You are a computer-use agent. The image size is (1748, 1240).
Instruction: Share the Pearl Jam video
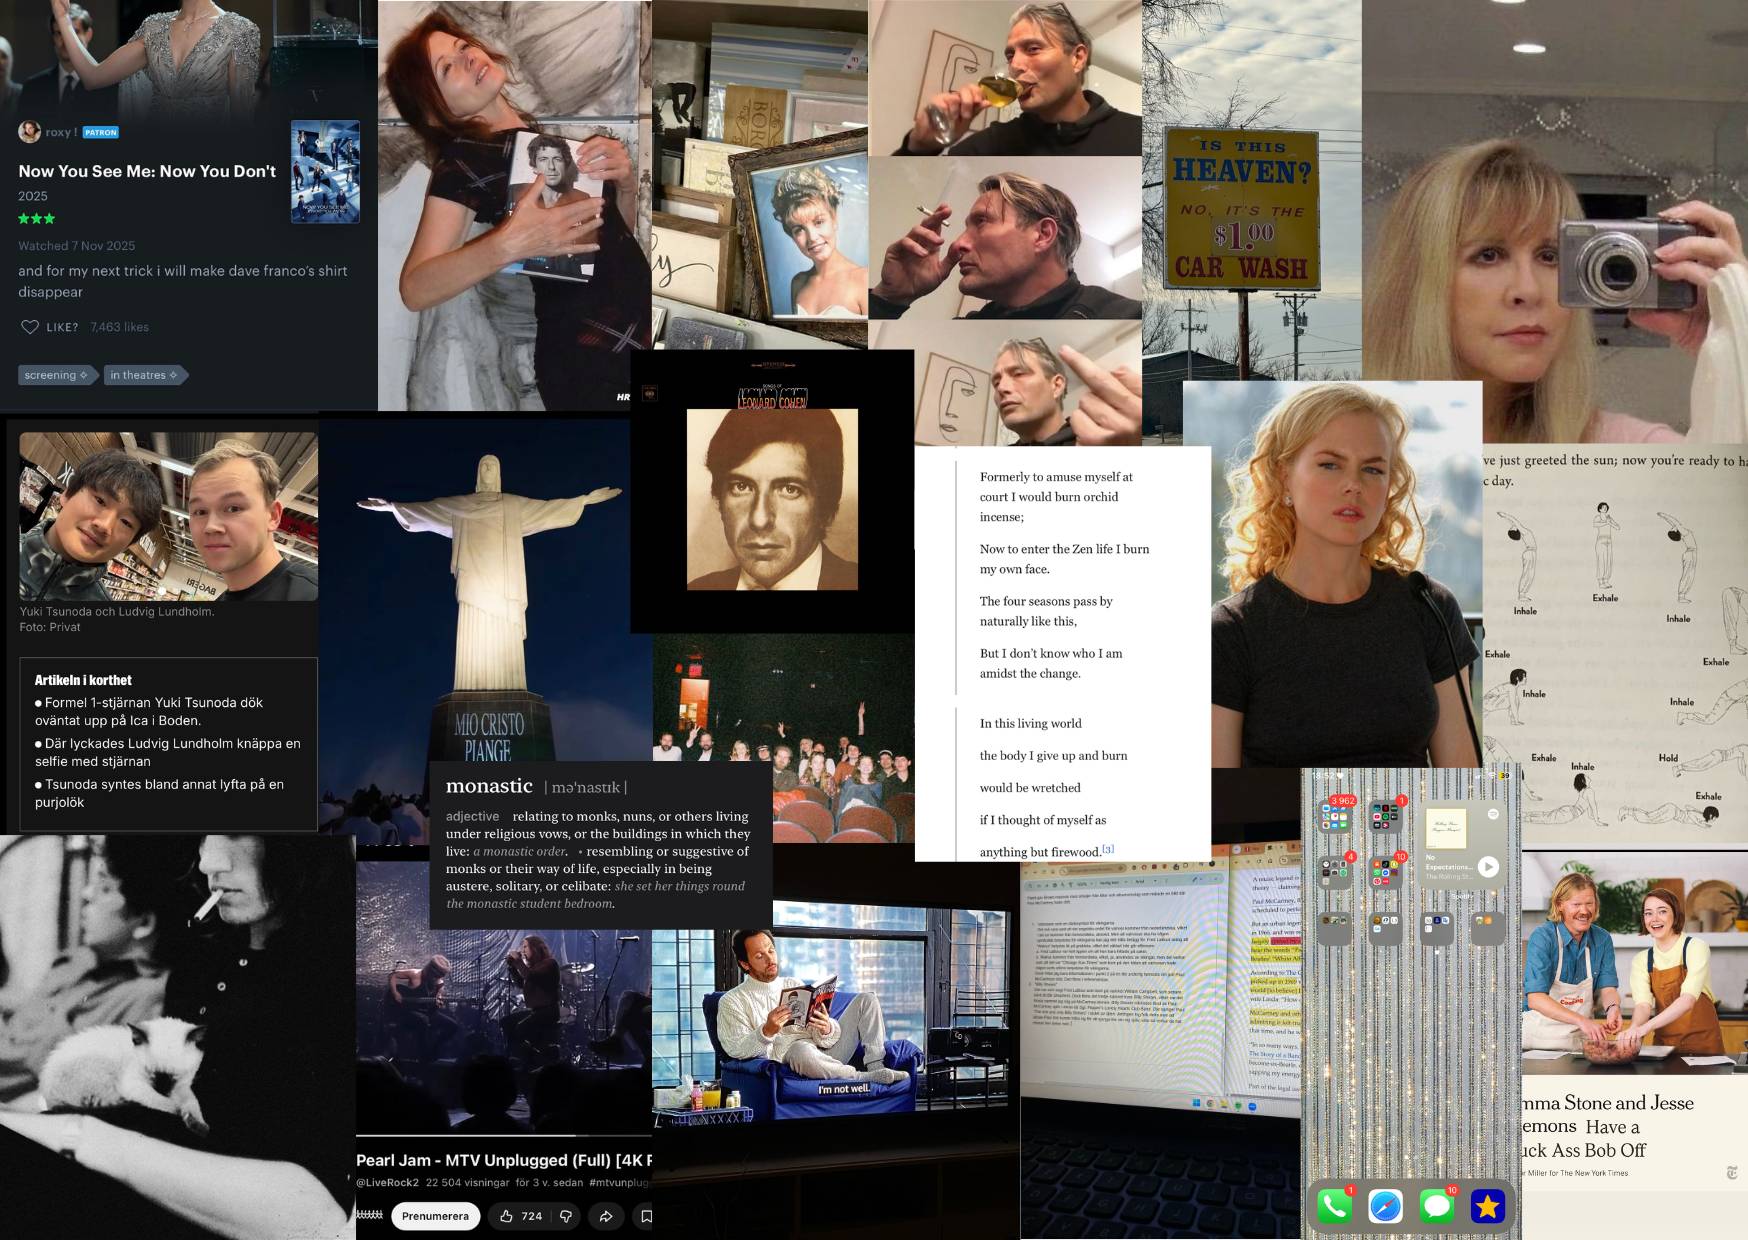[606, 1216]
